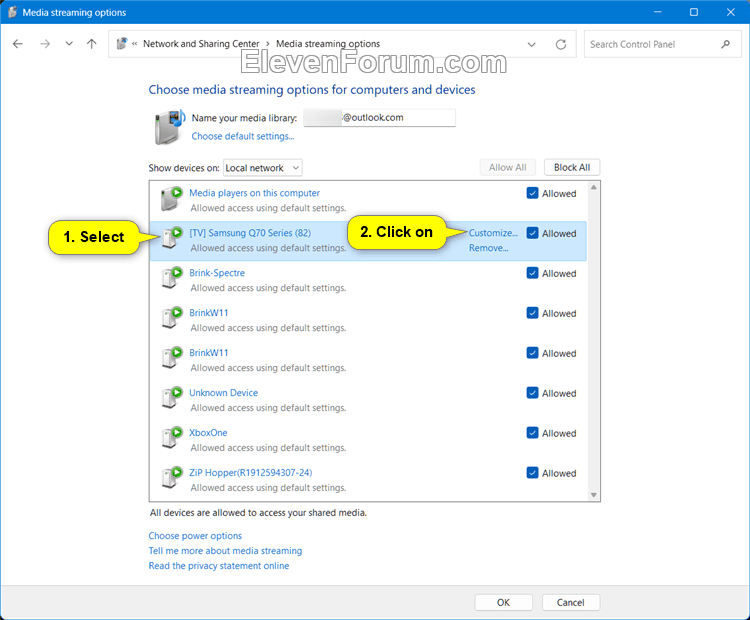Select the Unknown Device name
The image size is (750, 620).
click(x=223, y=393)
